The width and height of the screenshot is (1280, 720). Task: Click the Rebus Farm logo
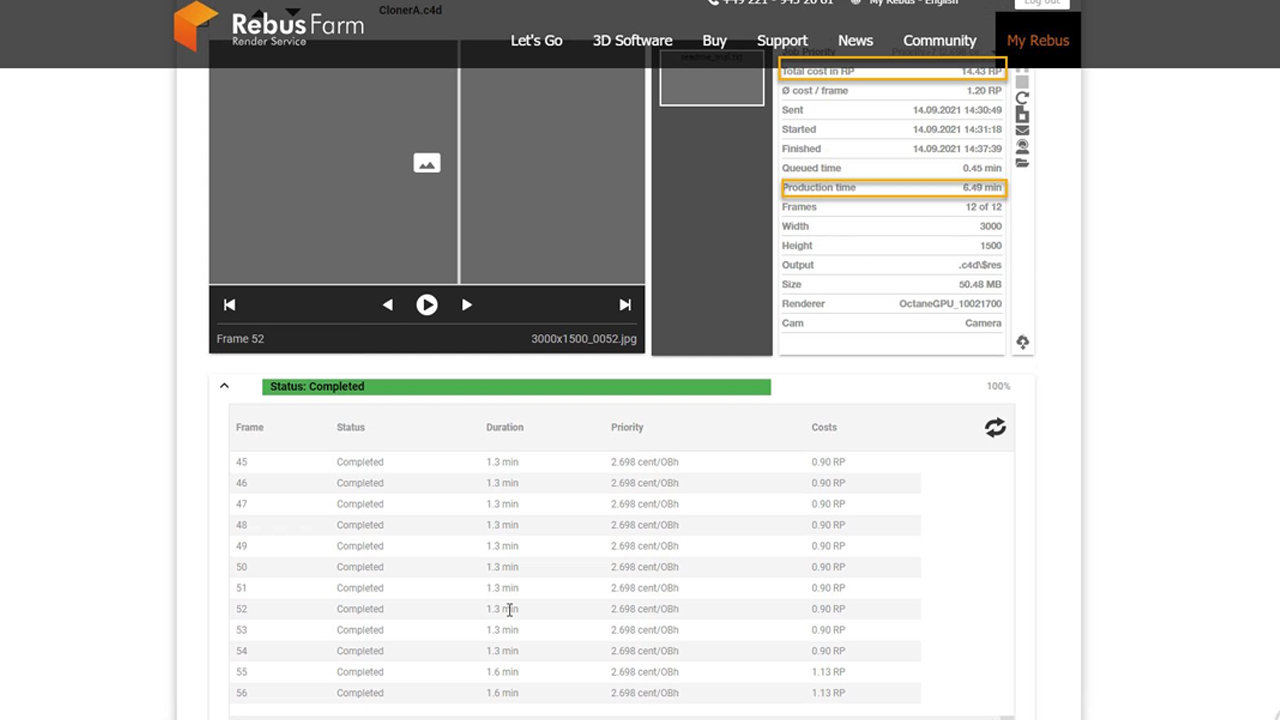pos(269,26)
